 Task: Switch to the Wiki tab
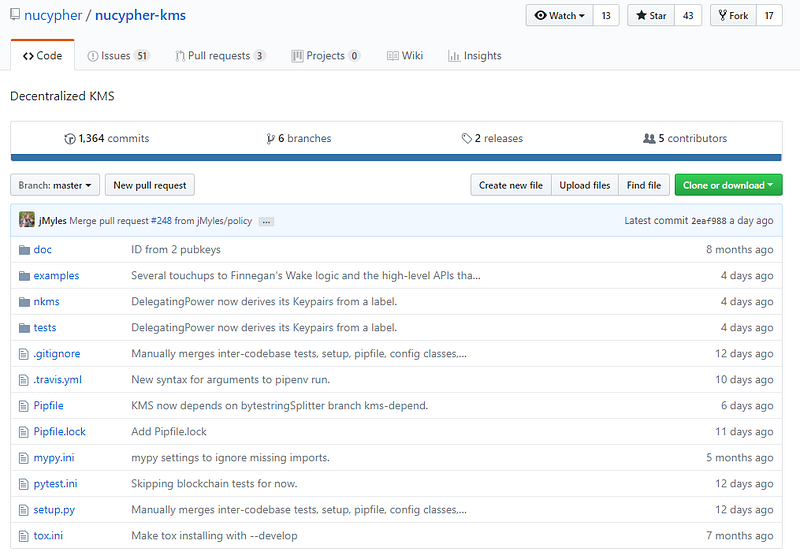pyautogui.click(x=405, y=56)
